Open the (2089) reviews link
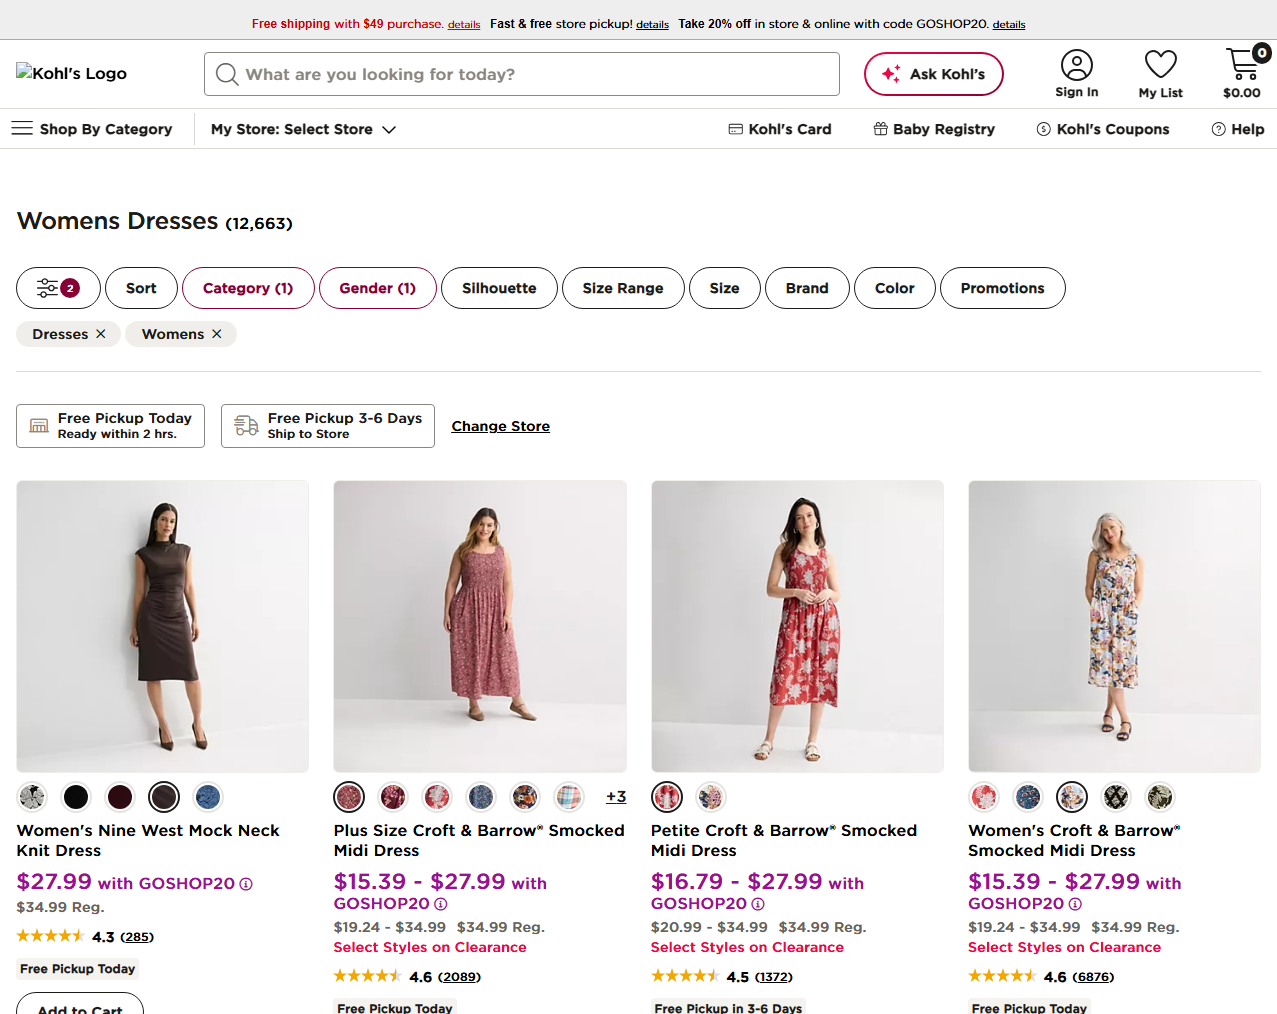This screenshot has height=1014, width=1277. (459, 977)
